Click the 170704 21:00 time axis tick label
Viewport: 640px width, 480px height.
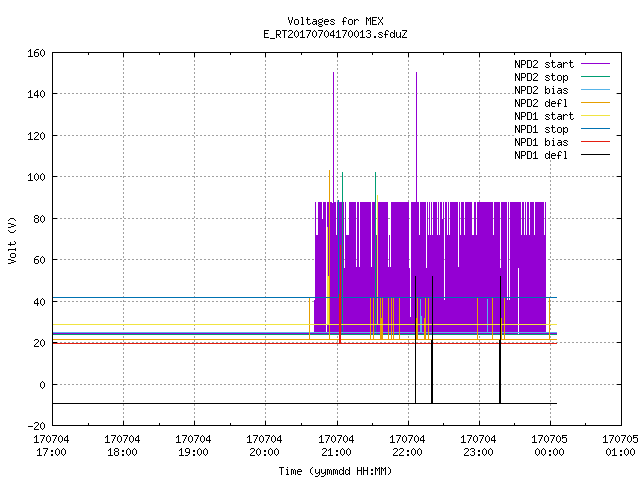pyautogui.click(x=336, y=446)
